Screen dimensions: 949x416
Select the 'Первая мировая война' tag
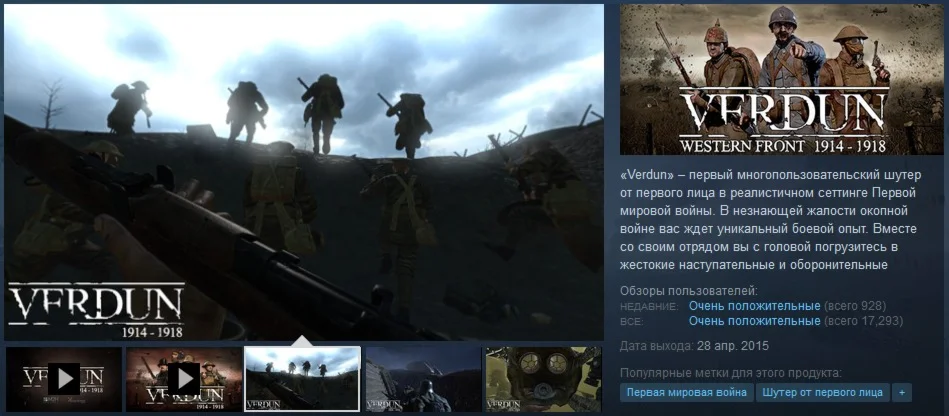[686, 392]
